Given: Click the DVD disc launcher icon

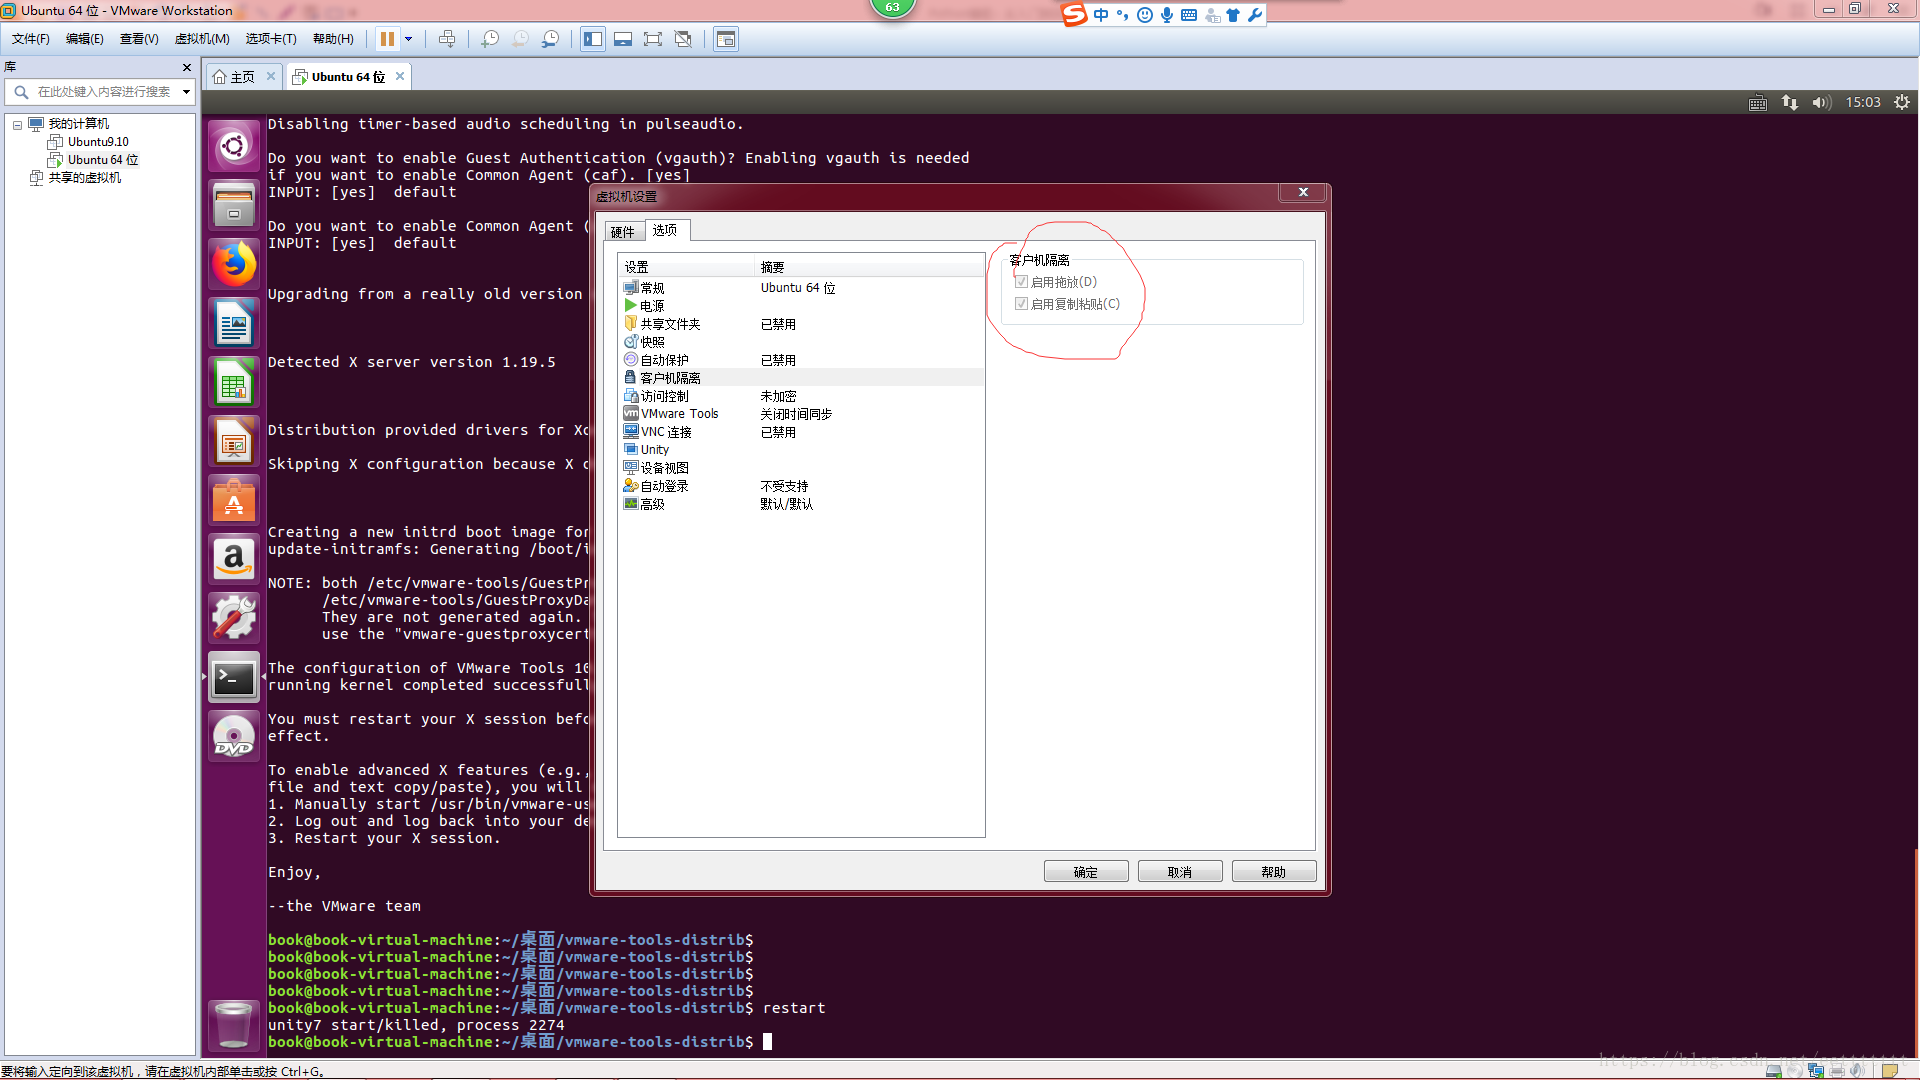Looking at the screenshot, I should pyautogui.click(x=234, y=737).
